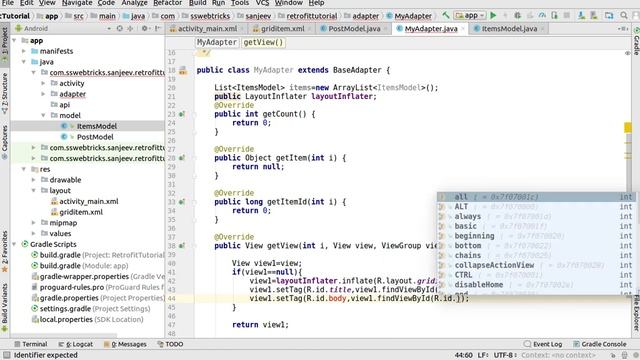The width and height of the screenshot is (640, 360).
Task: Click override gutter icon on line 28
Action: click(182, 158)
